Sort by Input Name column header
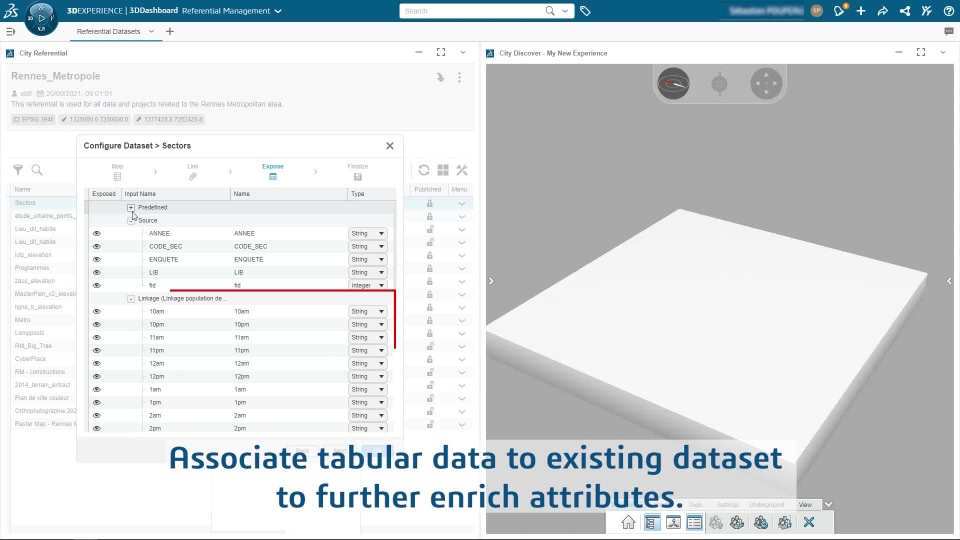Viewport: 960px width, 540px height. [x=176, y=193]
